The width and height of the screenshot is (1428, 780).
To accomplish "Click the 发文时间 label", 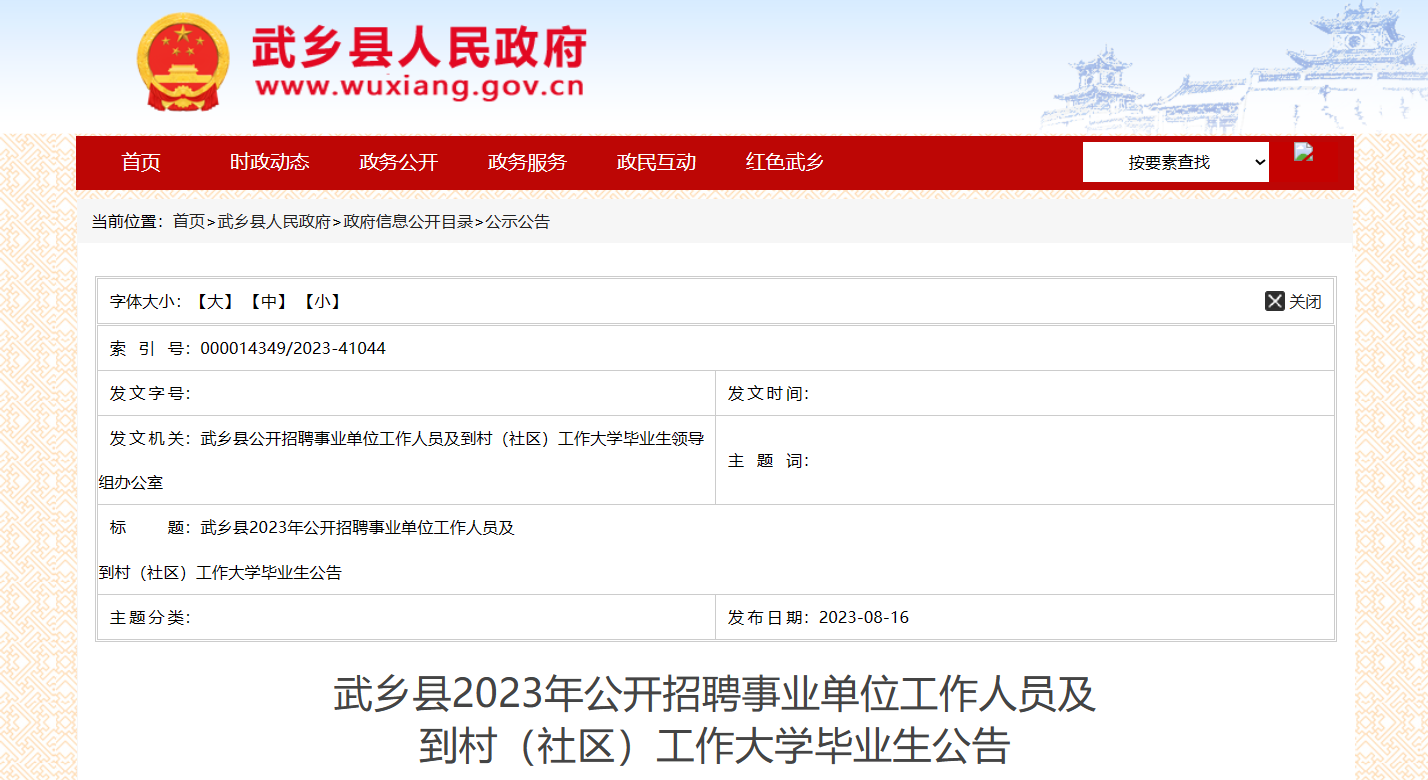I will [768, 394].
